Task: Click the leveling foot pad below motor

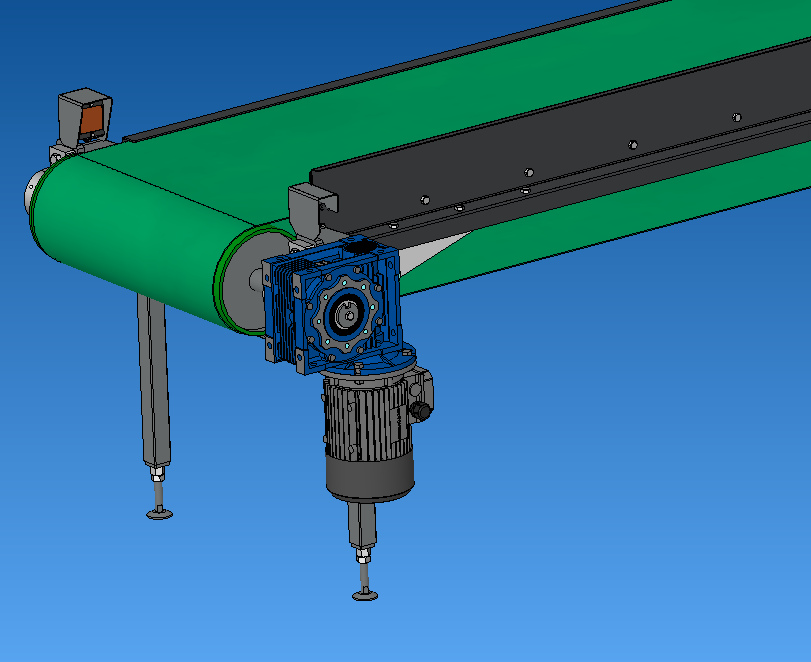Action: 365,596
